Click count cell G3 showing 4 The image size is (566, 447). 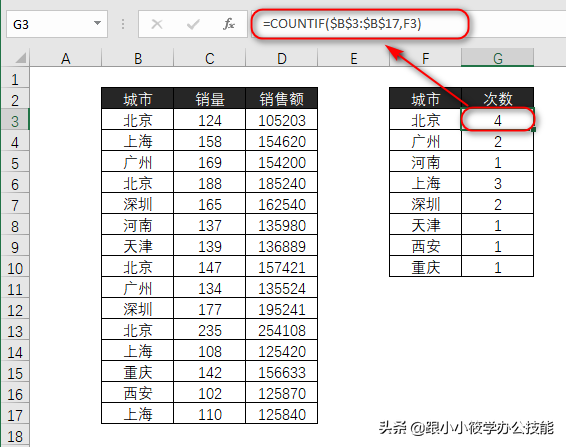click(497, 120)
